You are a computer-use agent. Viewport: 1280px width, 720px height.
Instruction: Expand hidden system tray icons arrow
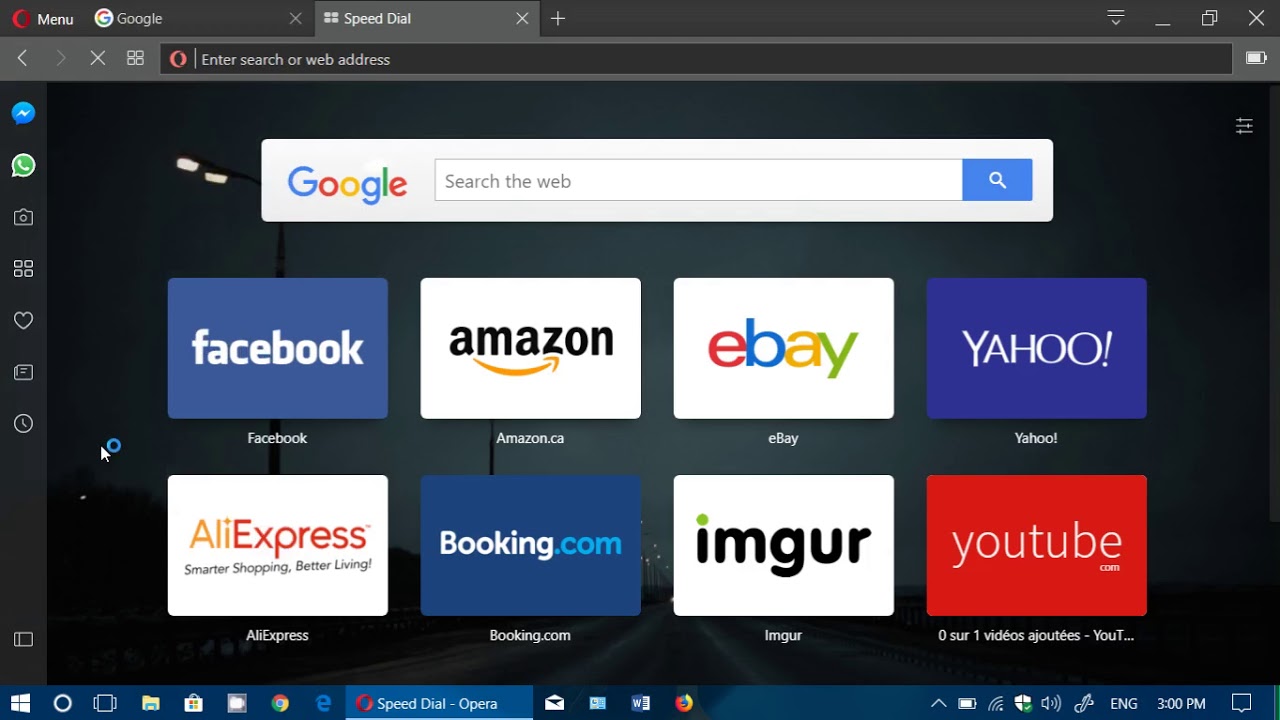(x=938, y=703)
